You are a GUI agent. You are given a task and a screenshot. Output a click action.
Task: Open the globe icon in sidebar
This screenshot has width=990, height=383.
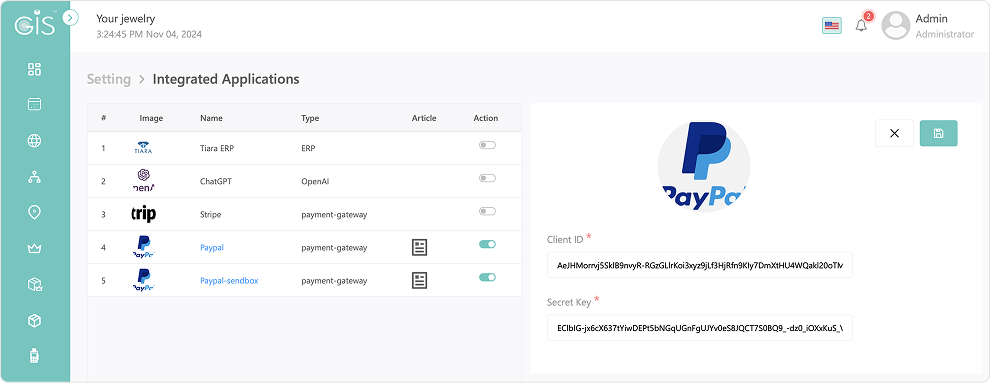[x=35, y=141]
